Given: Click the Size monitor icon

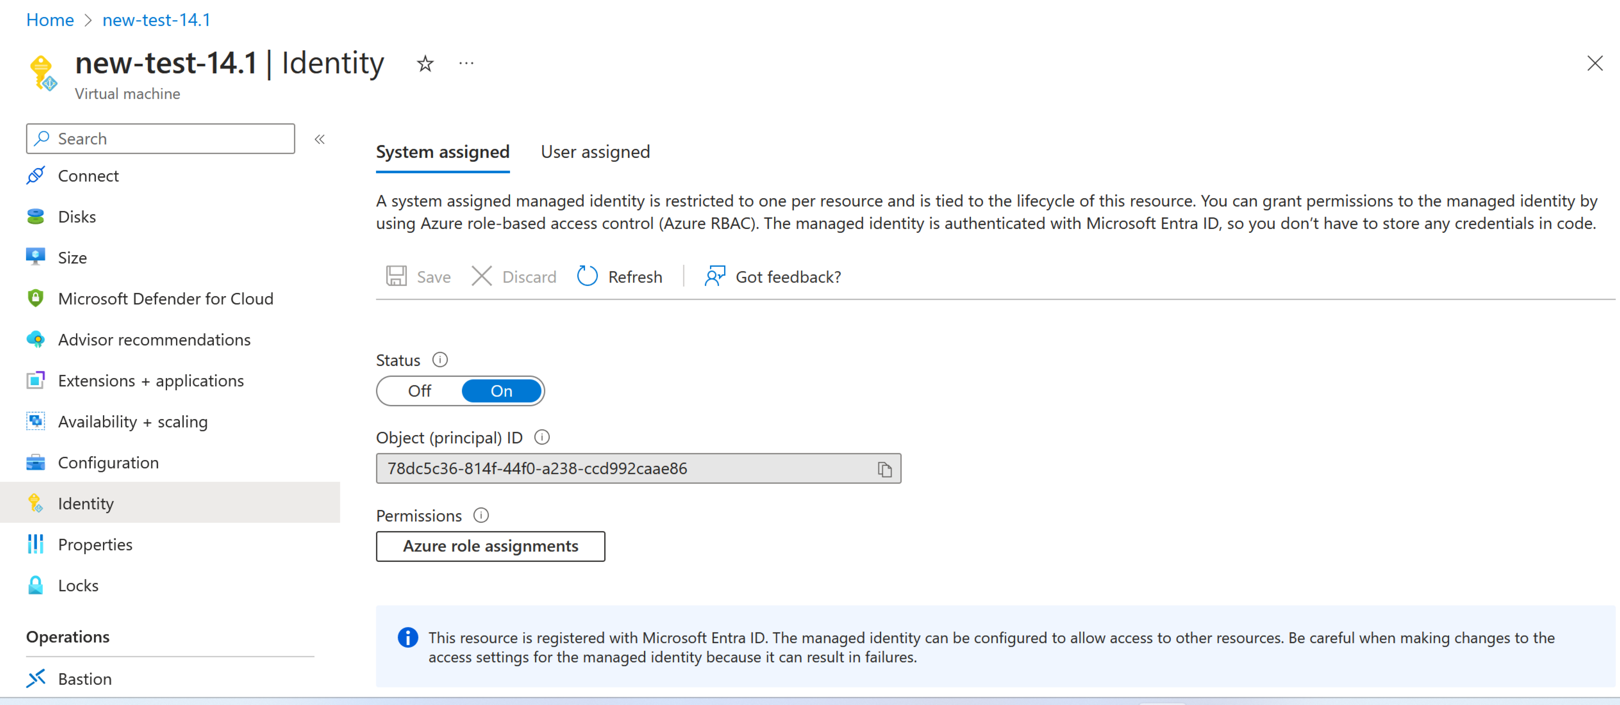Looking at the screenshot, I should click(36, 257).
